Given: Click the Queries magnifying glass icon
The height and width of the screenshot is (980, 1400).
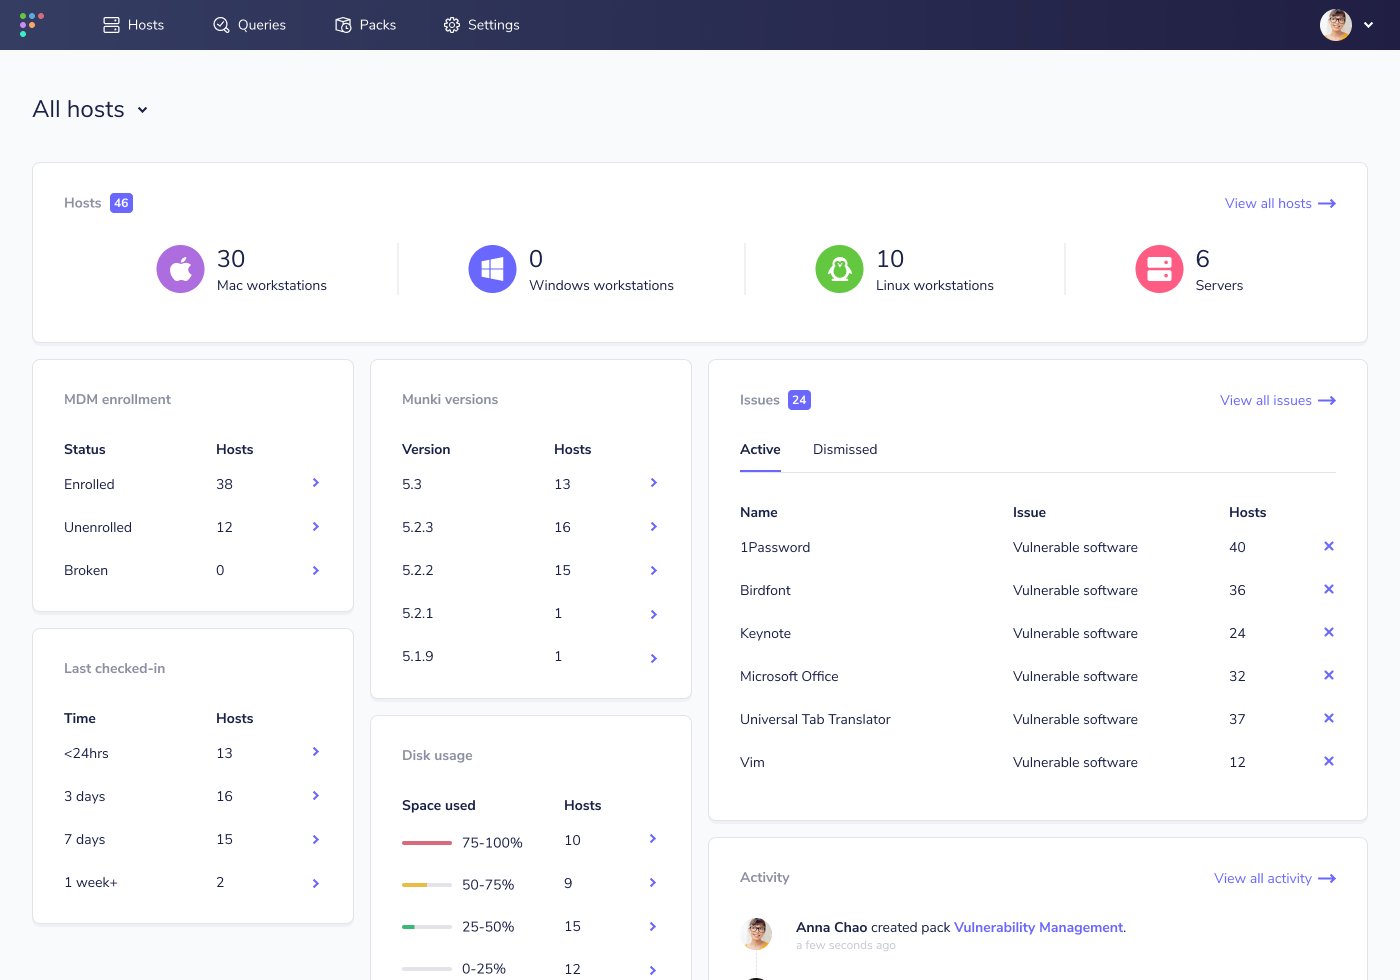Looking at the screenshot, I should point(220,24).
